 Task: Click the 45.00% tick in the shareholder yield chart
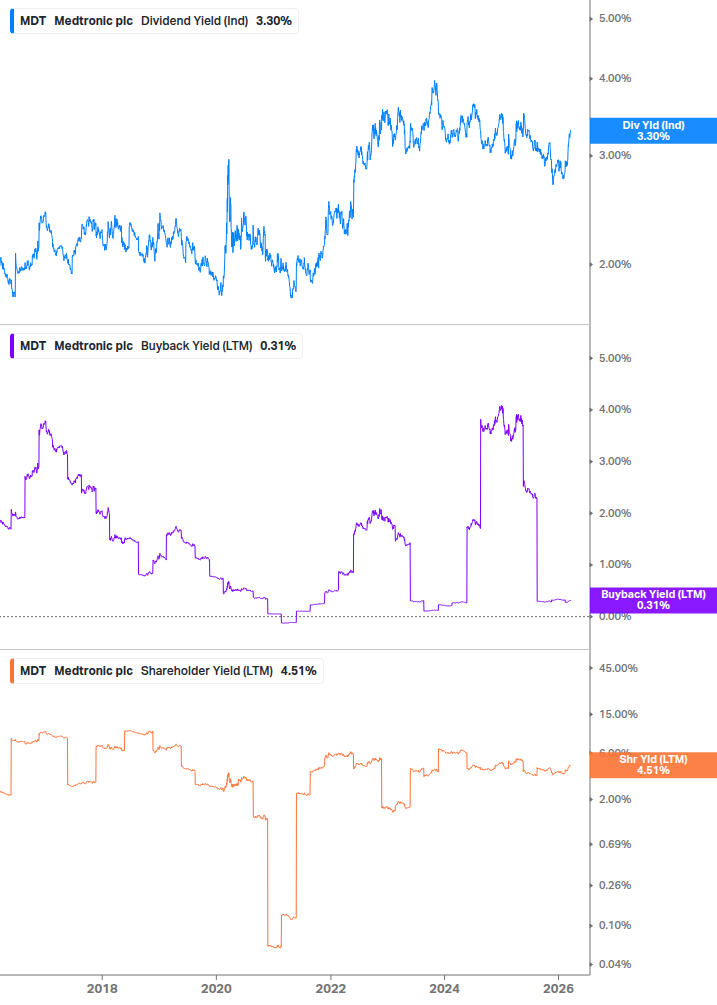point(618,668)
